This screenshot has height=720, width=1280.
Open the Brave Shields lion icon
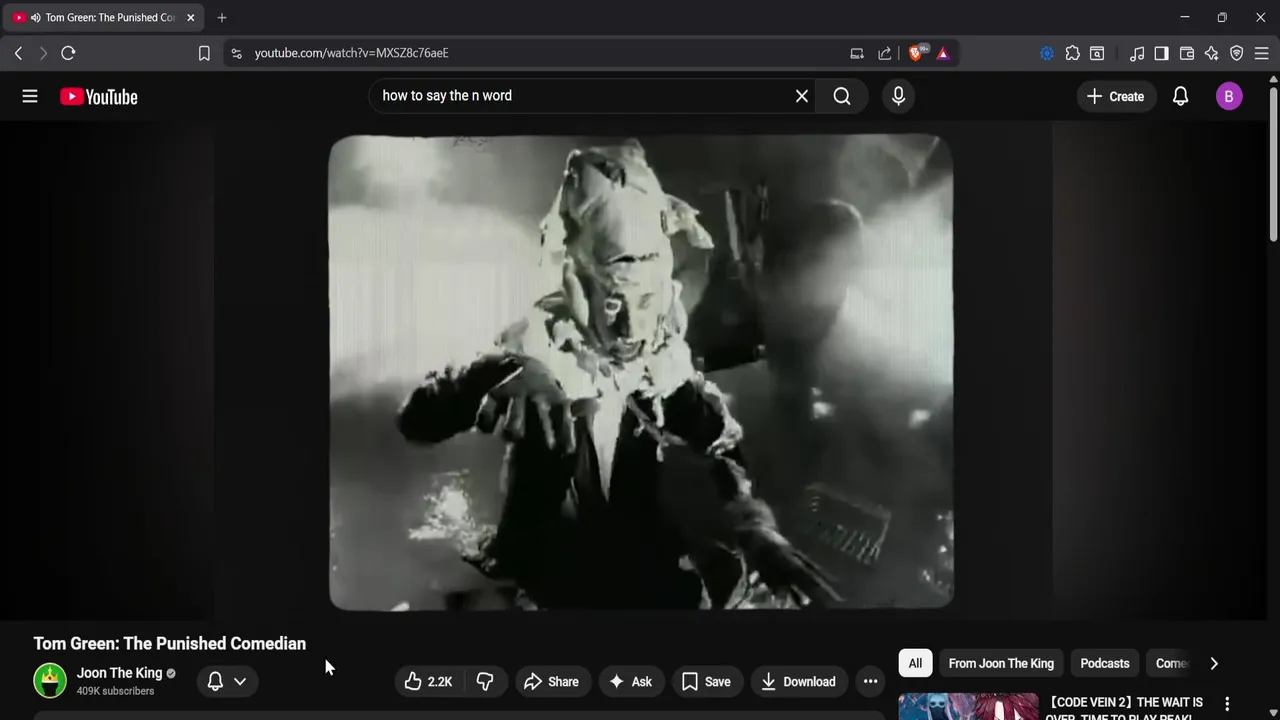point(916,53)
